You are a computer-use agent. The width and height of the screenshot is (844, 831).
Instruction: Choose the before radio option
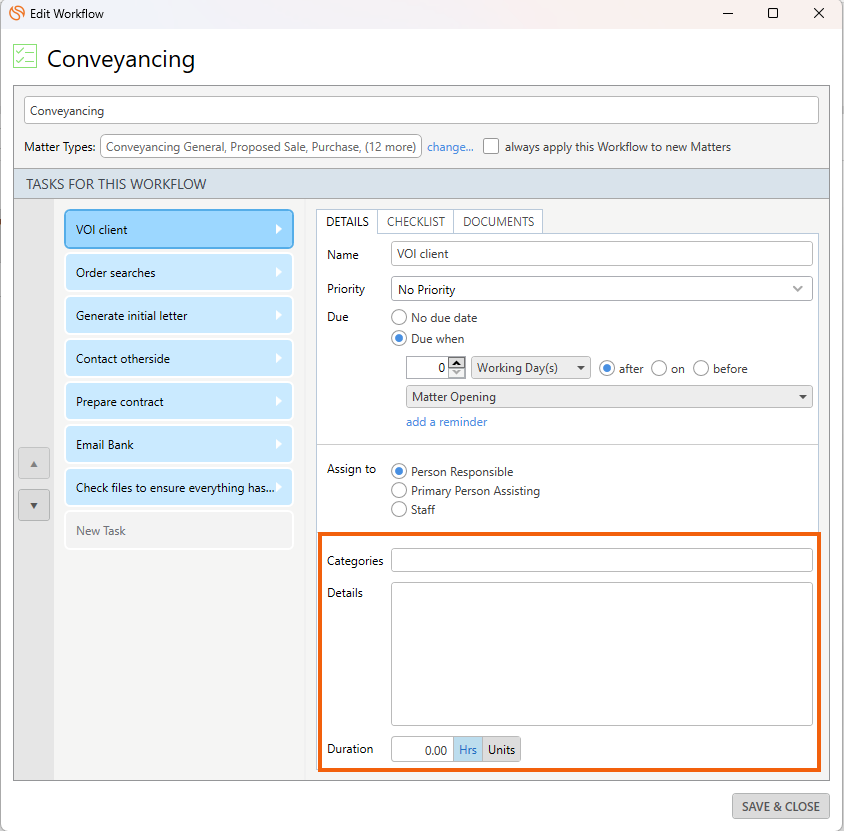pos(701,368)
